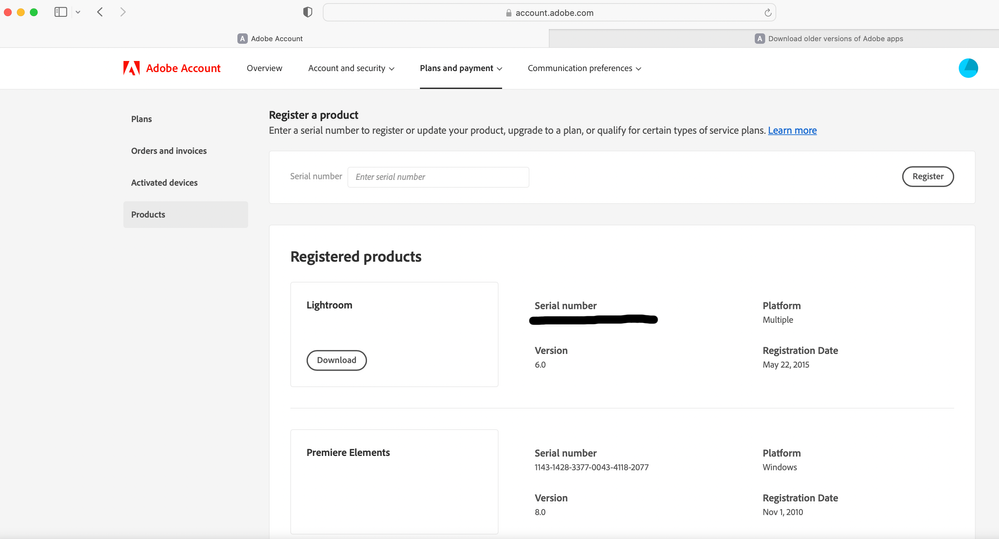This screenshot has width=999, height=539.
Task: Click the Adobe Account title text
Action: pos(183,68)
